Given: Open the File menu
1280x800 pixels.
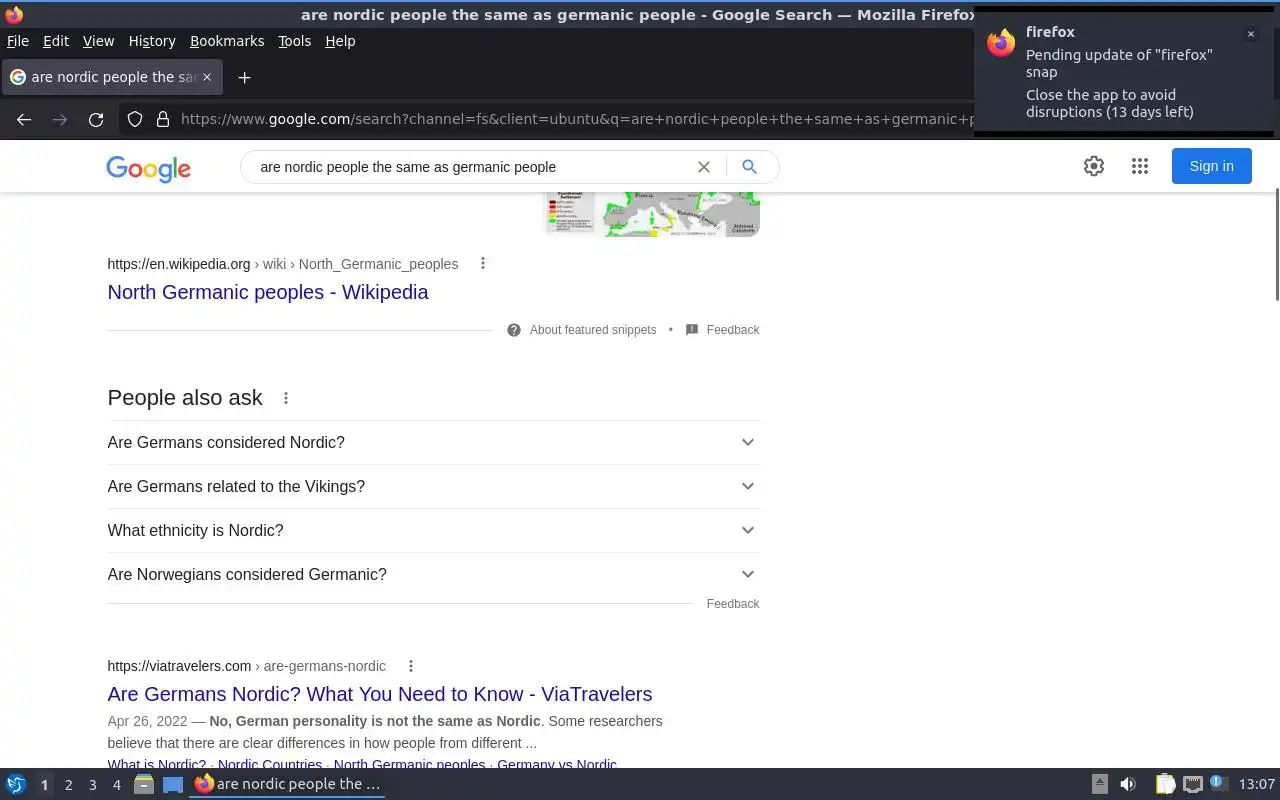Looking at the screenshot, I should coord(18,41).
